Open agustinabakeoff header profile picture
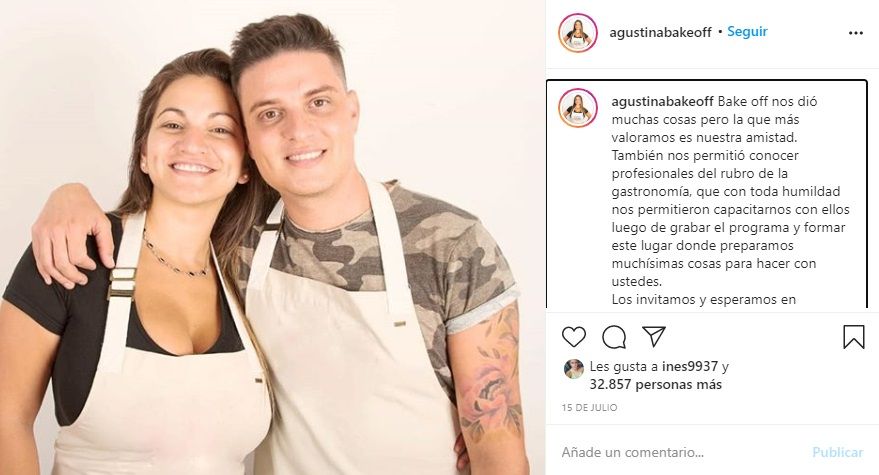 [x=577, y=33]
